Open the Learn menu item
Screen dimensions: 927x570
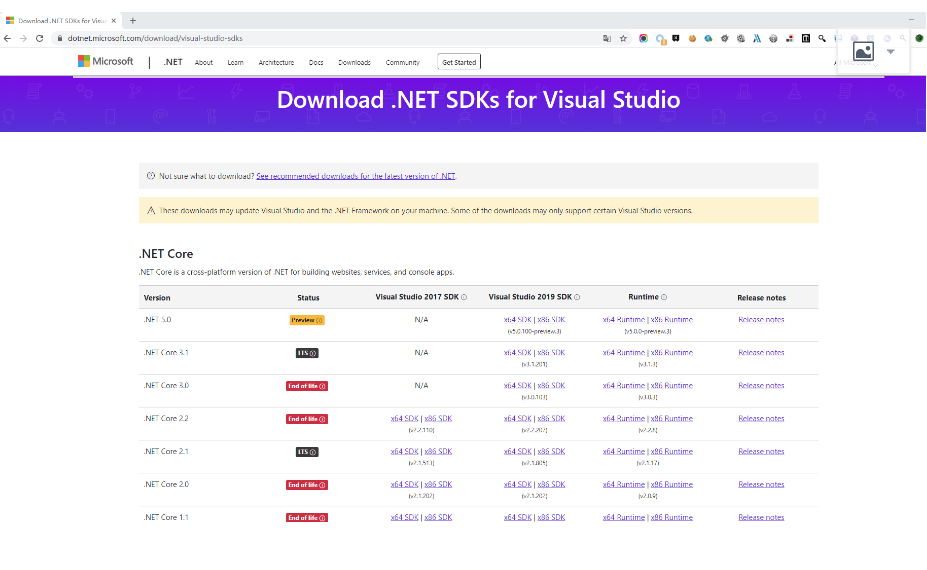235,63
